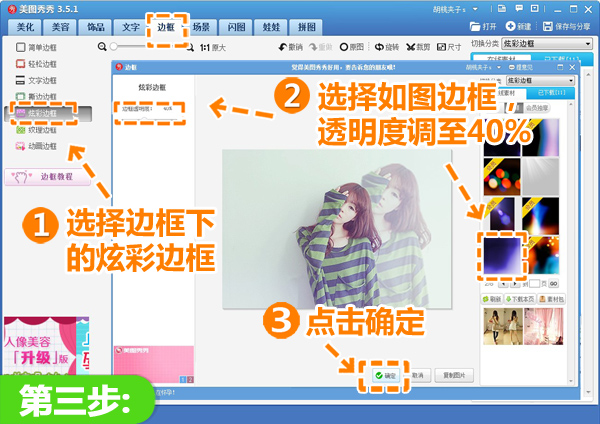Click the 保存与分享 disk icon
600x424 pixels.
(548, 26)
